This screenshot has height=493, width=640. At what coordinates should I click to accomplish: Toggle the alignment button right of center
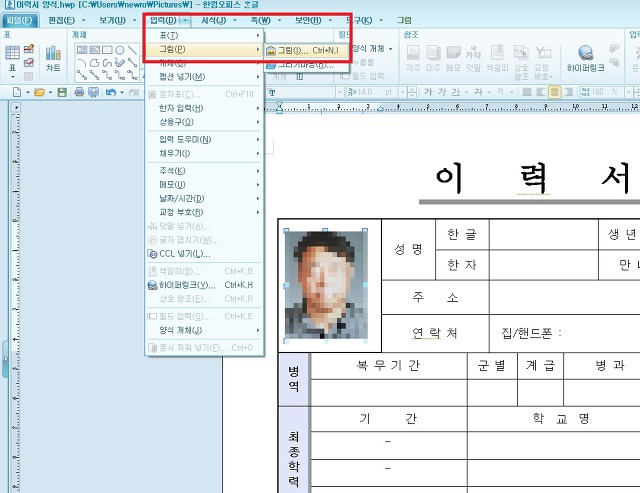click(x=568, y=92)
